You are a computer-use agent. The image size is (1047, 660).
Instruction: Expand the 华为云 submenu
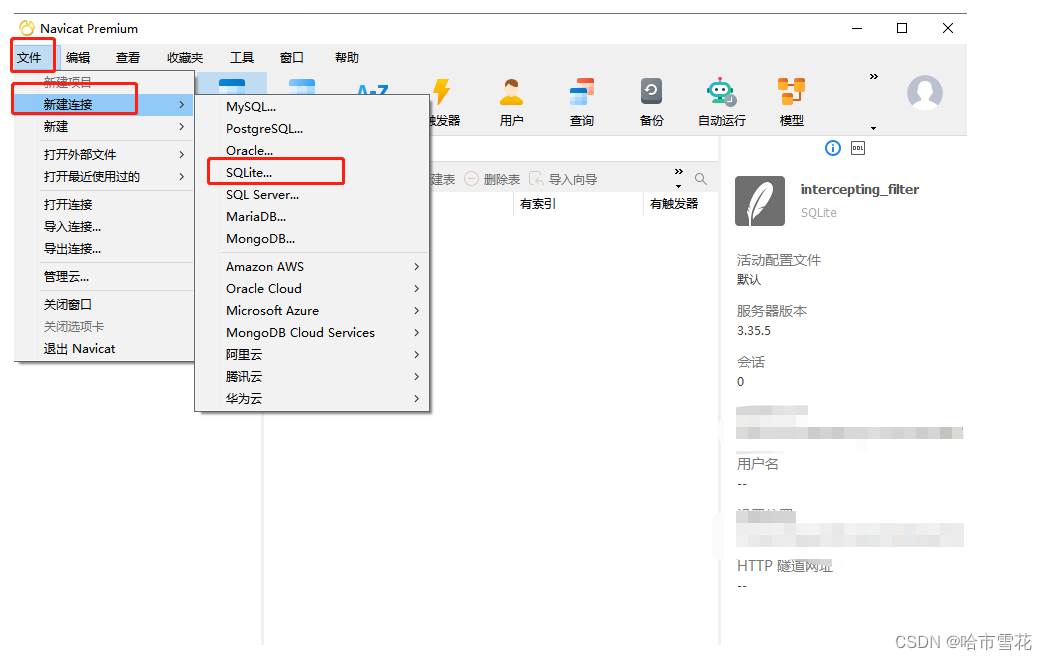point(417,399)
